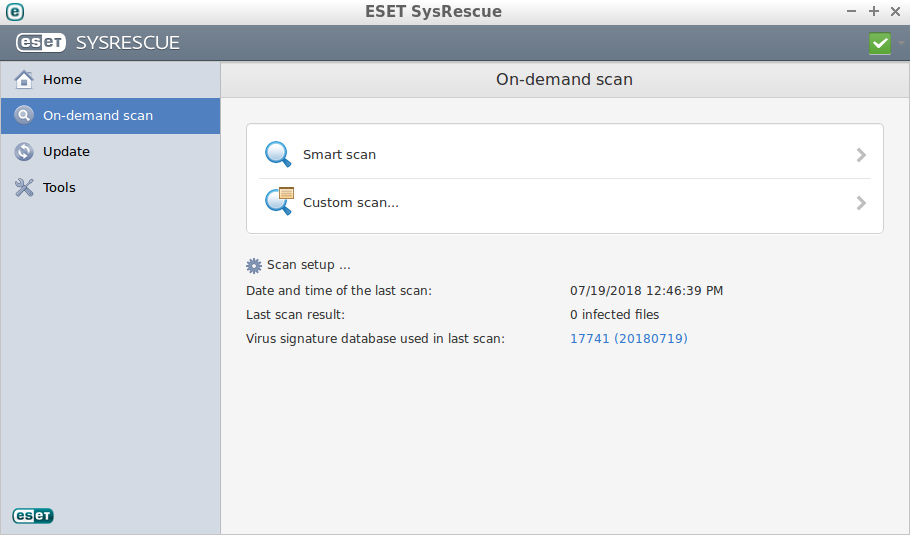Click the ESET app icon in title bar
The height and width of the screenshot is (535, 910).
[15, 12]
